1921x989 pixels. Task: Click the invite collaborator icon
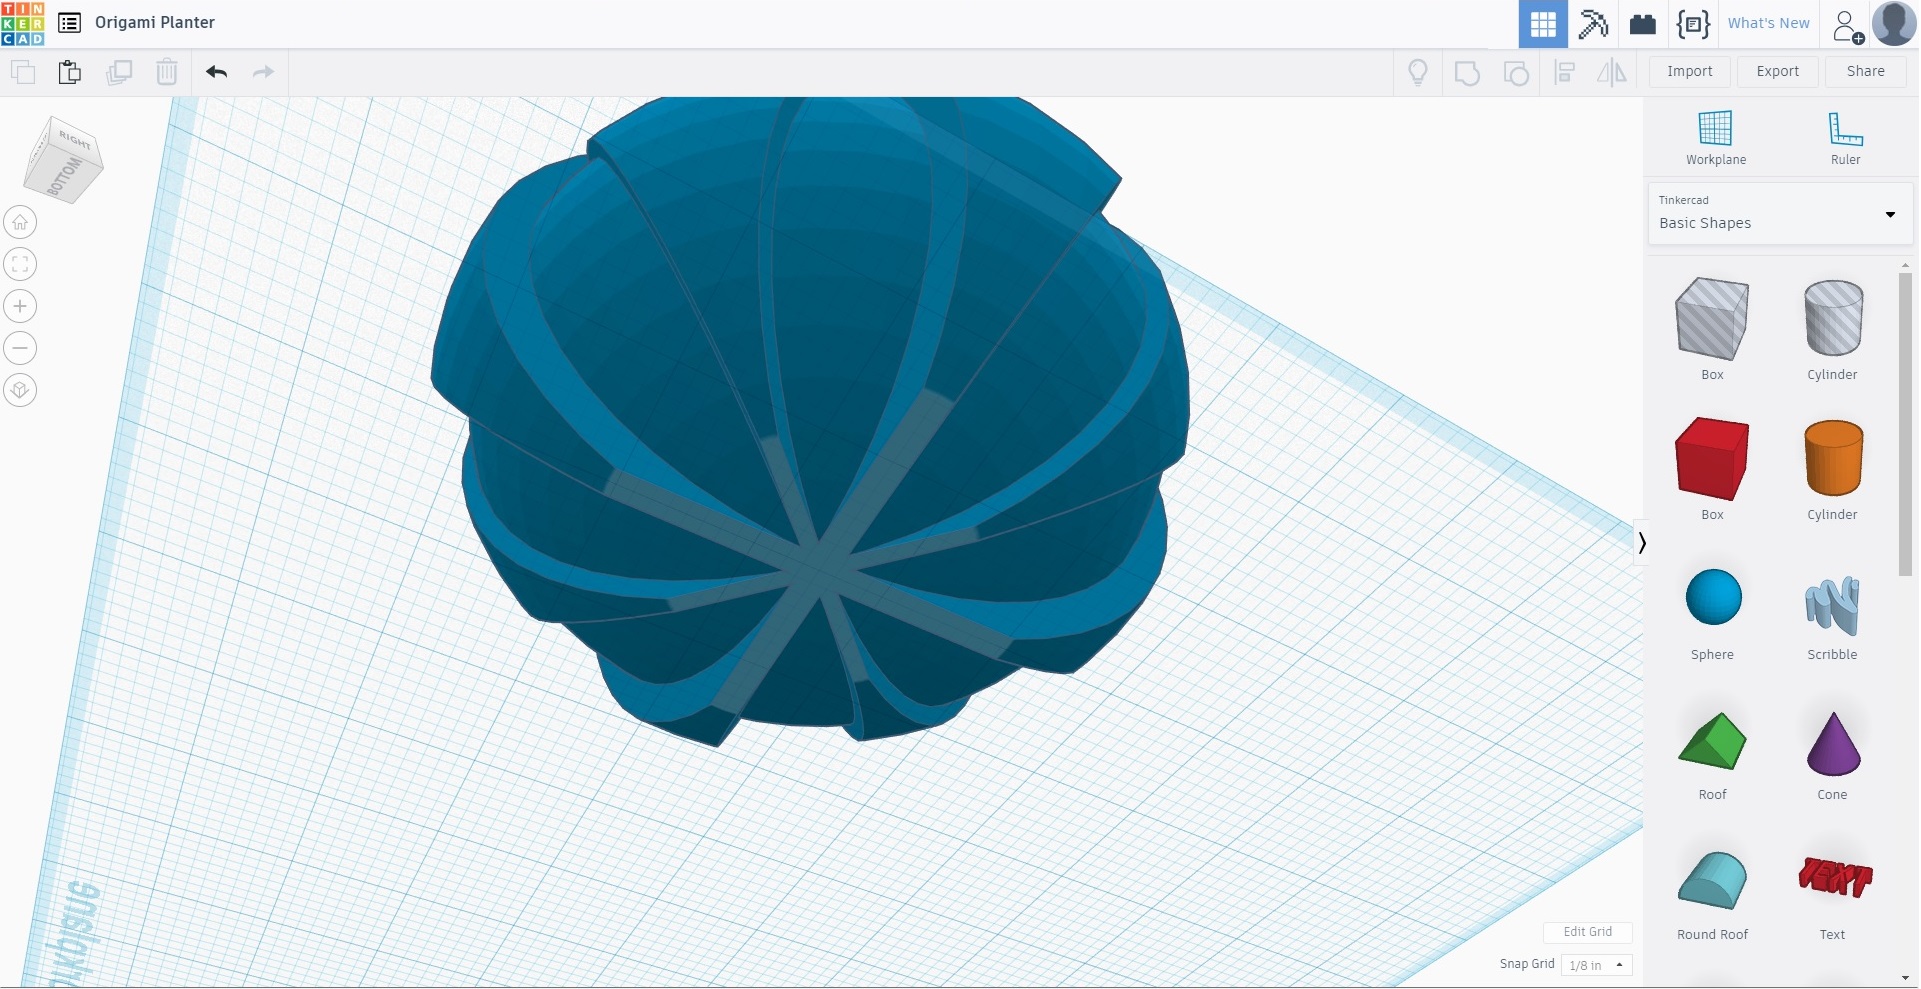point(1847,25)
